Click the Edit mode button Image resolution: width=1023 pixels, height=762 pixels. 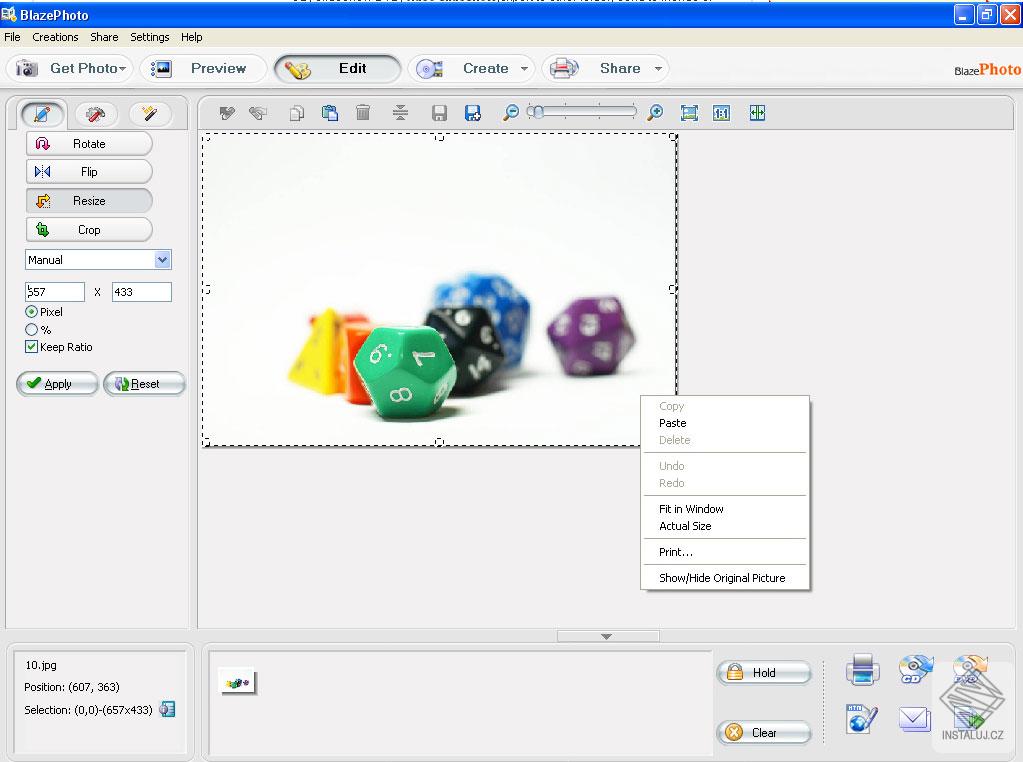(x=337, y=69)
